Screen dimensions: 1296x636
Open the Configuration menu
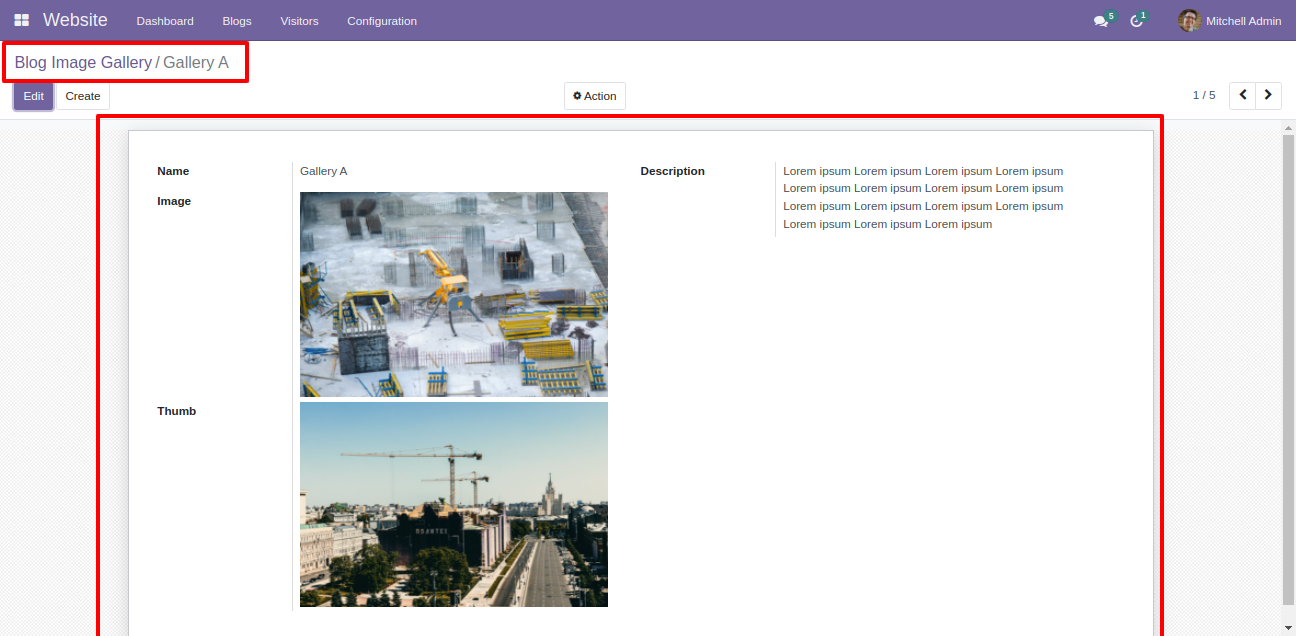point(382,21)
